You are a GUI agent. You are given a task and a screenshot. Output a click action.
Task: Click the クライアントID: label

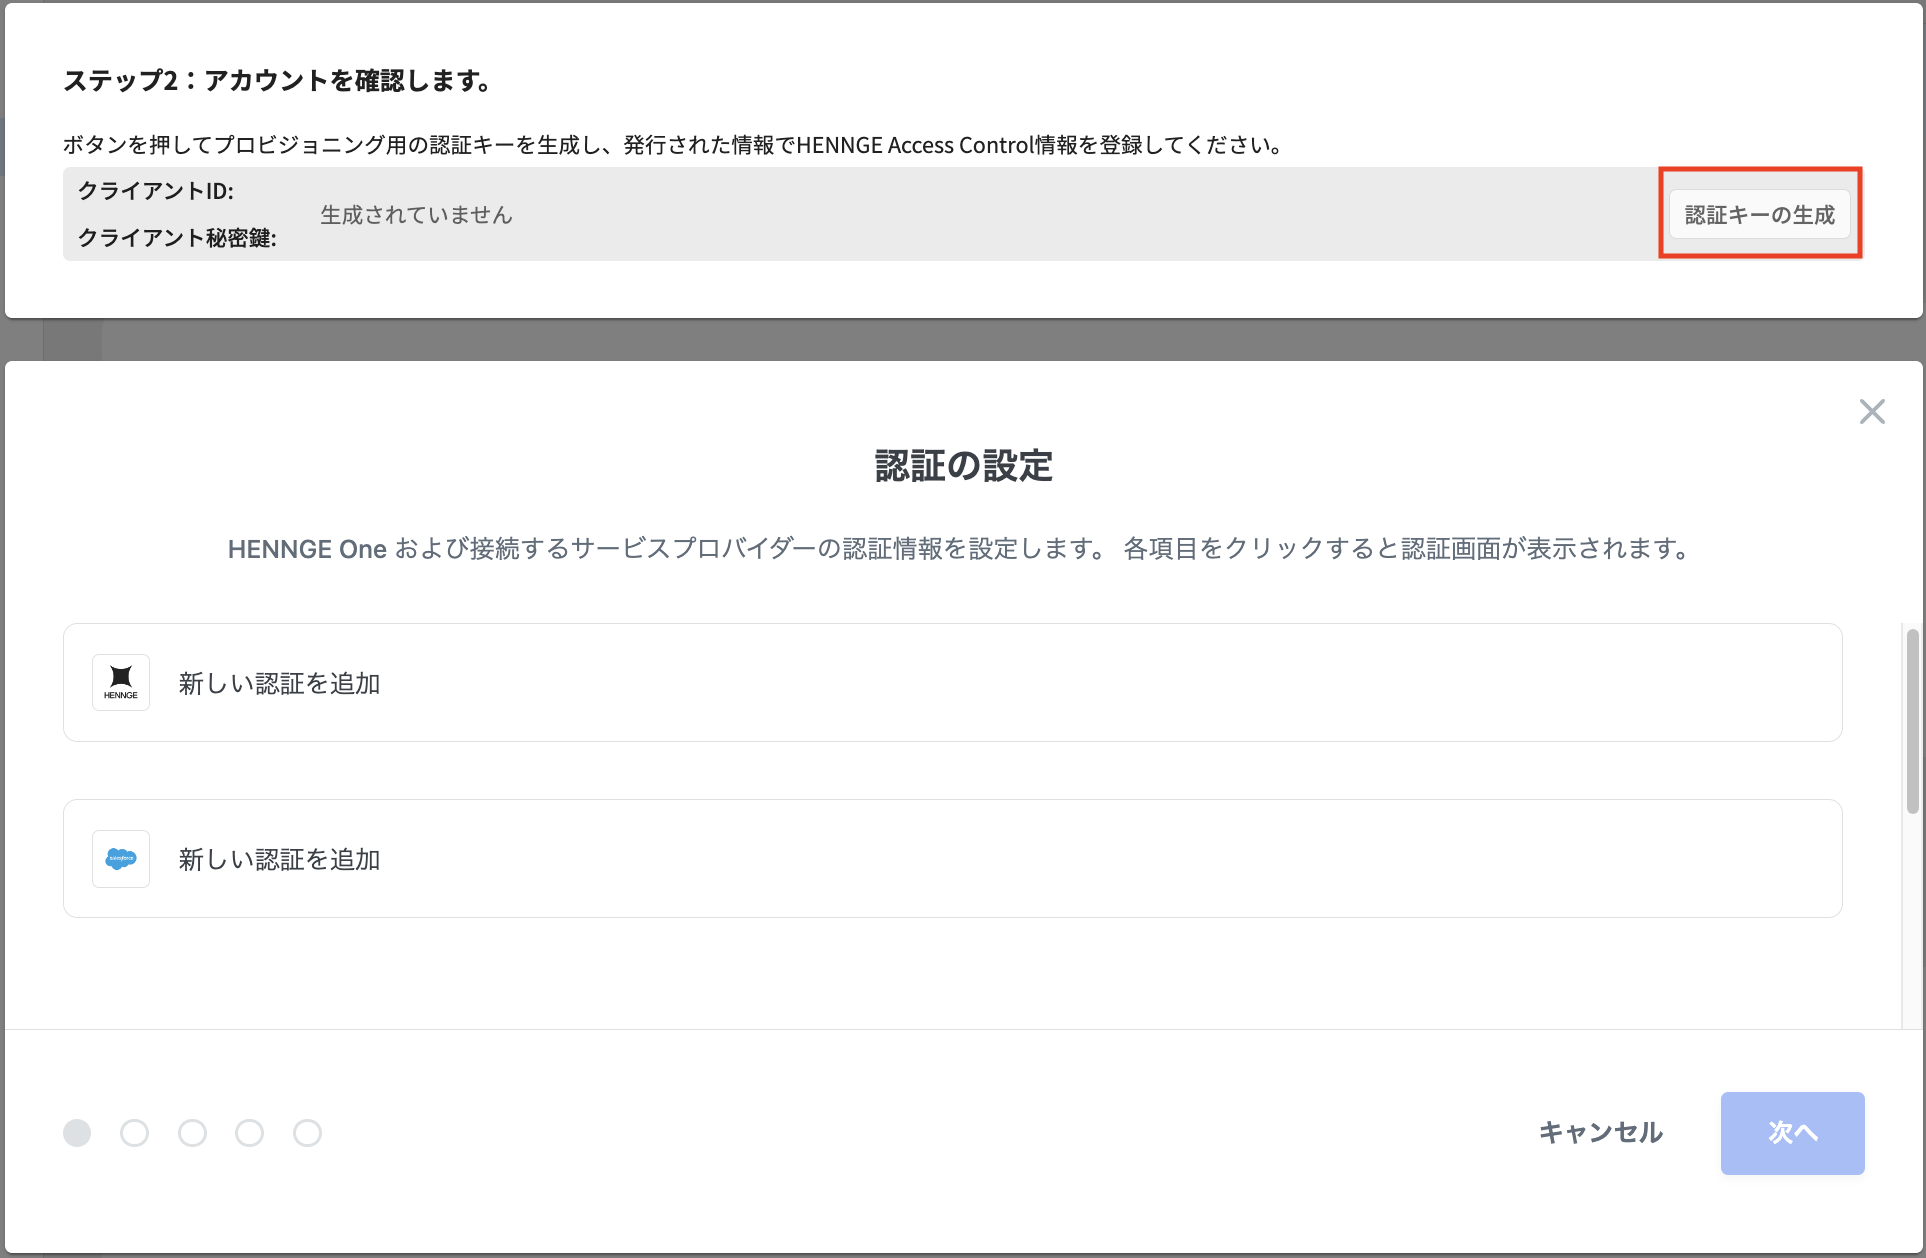point(156,190)
